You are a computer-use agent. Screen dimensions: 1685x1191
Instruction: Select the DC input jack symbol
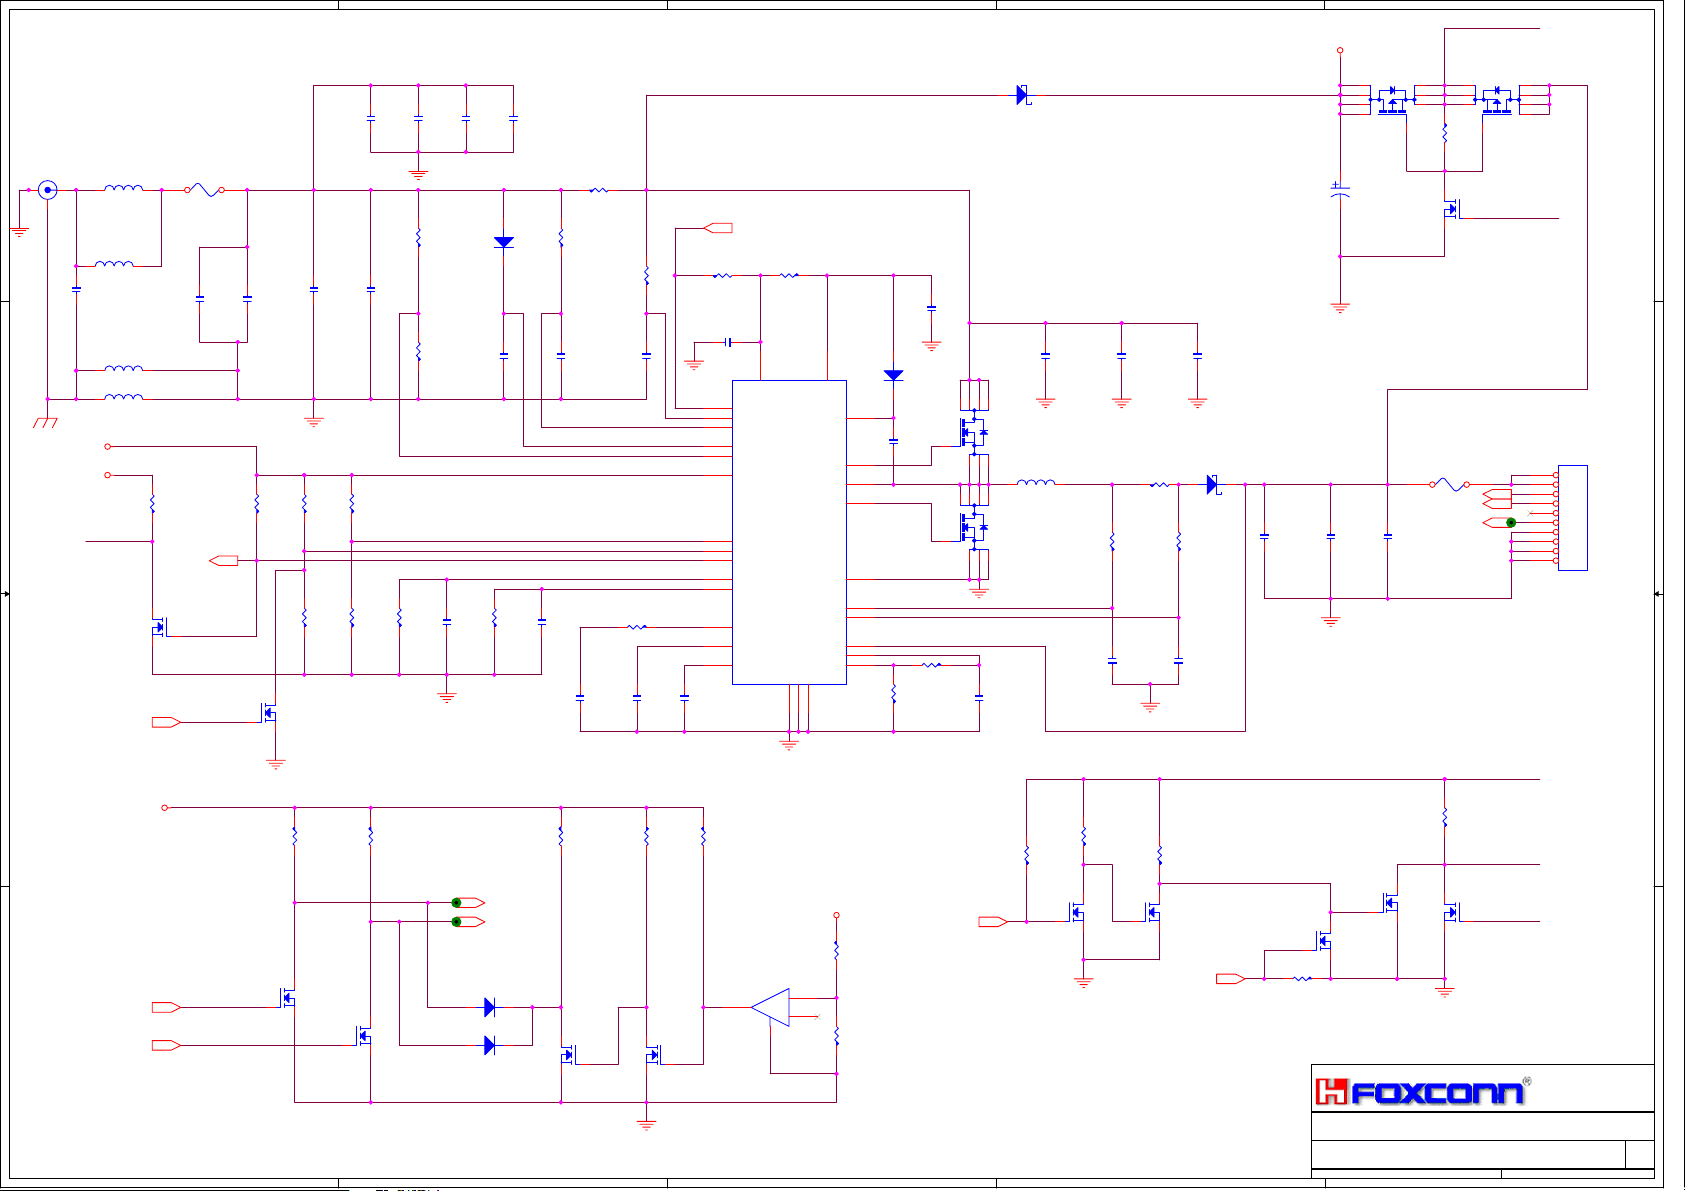47,190
